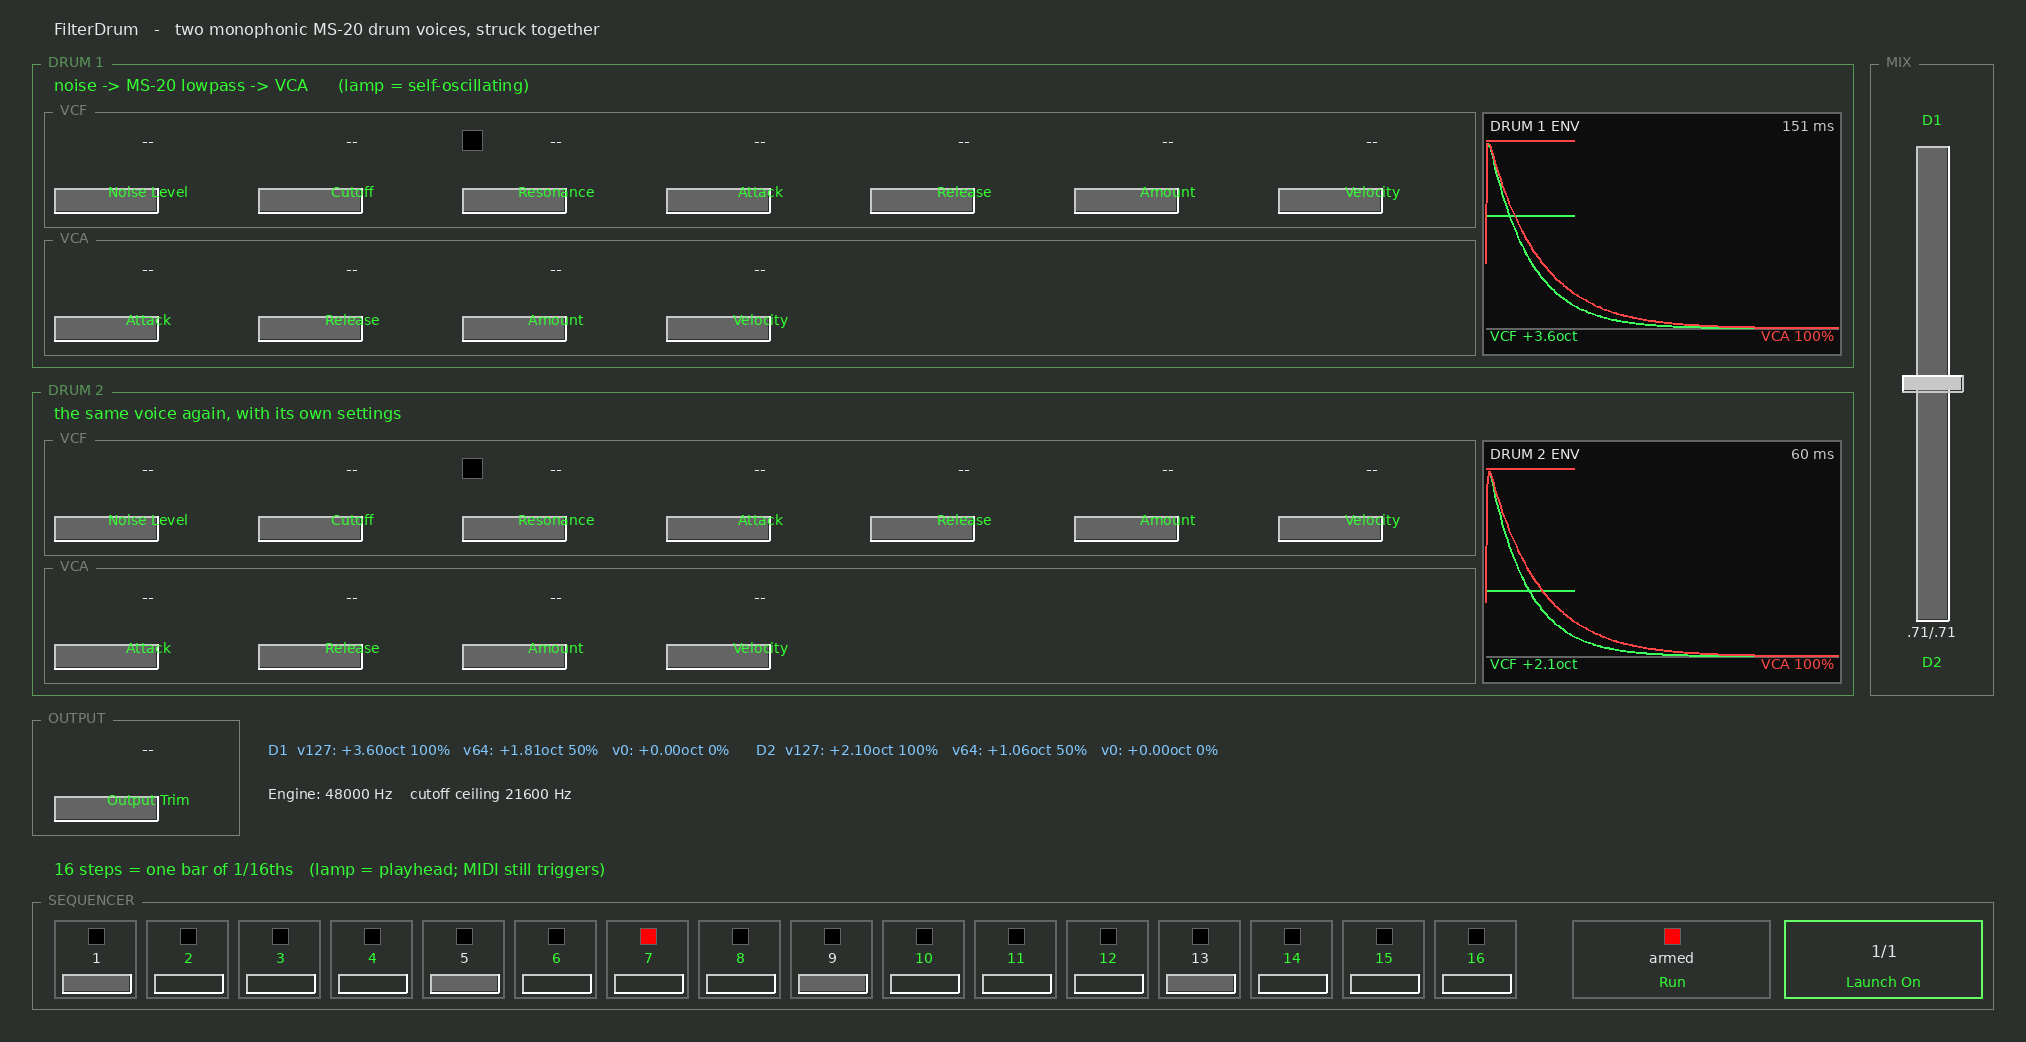The image size is (2026, 1042).
Task: Click the Drum 1 VCA Velocity control
Action: (x=718, y=329)
